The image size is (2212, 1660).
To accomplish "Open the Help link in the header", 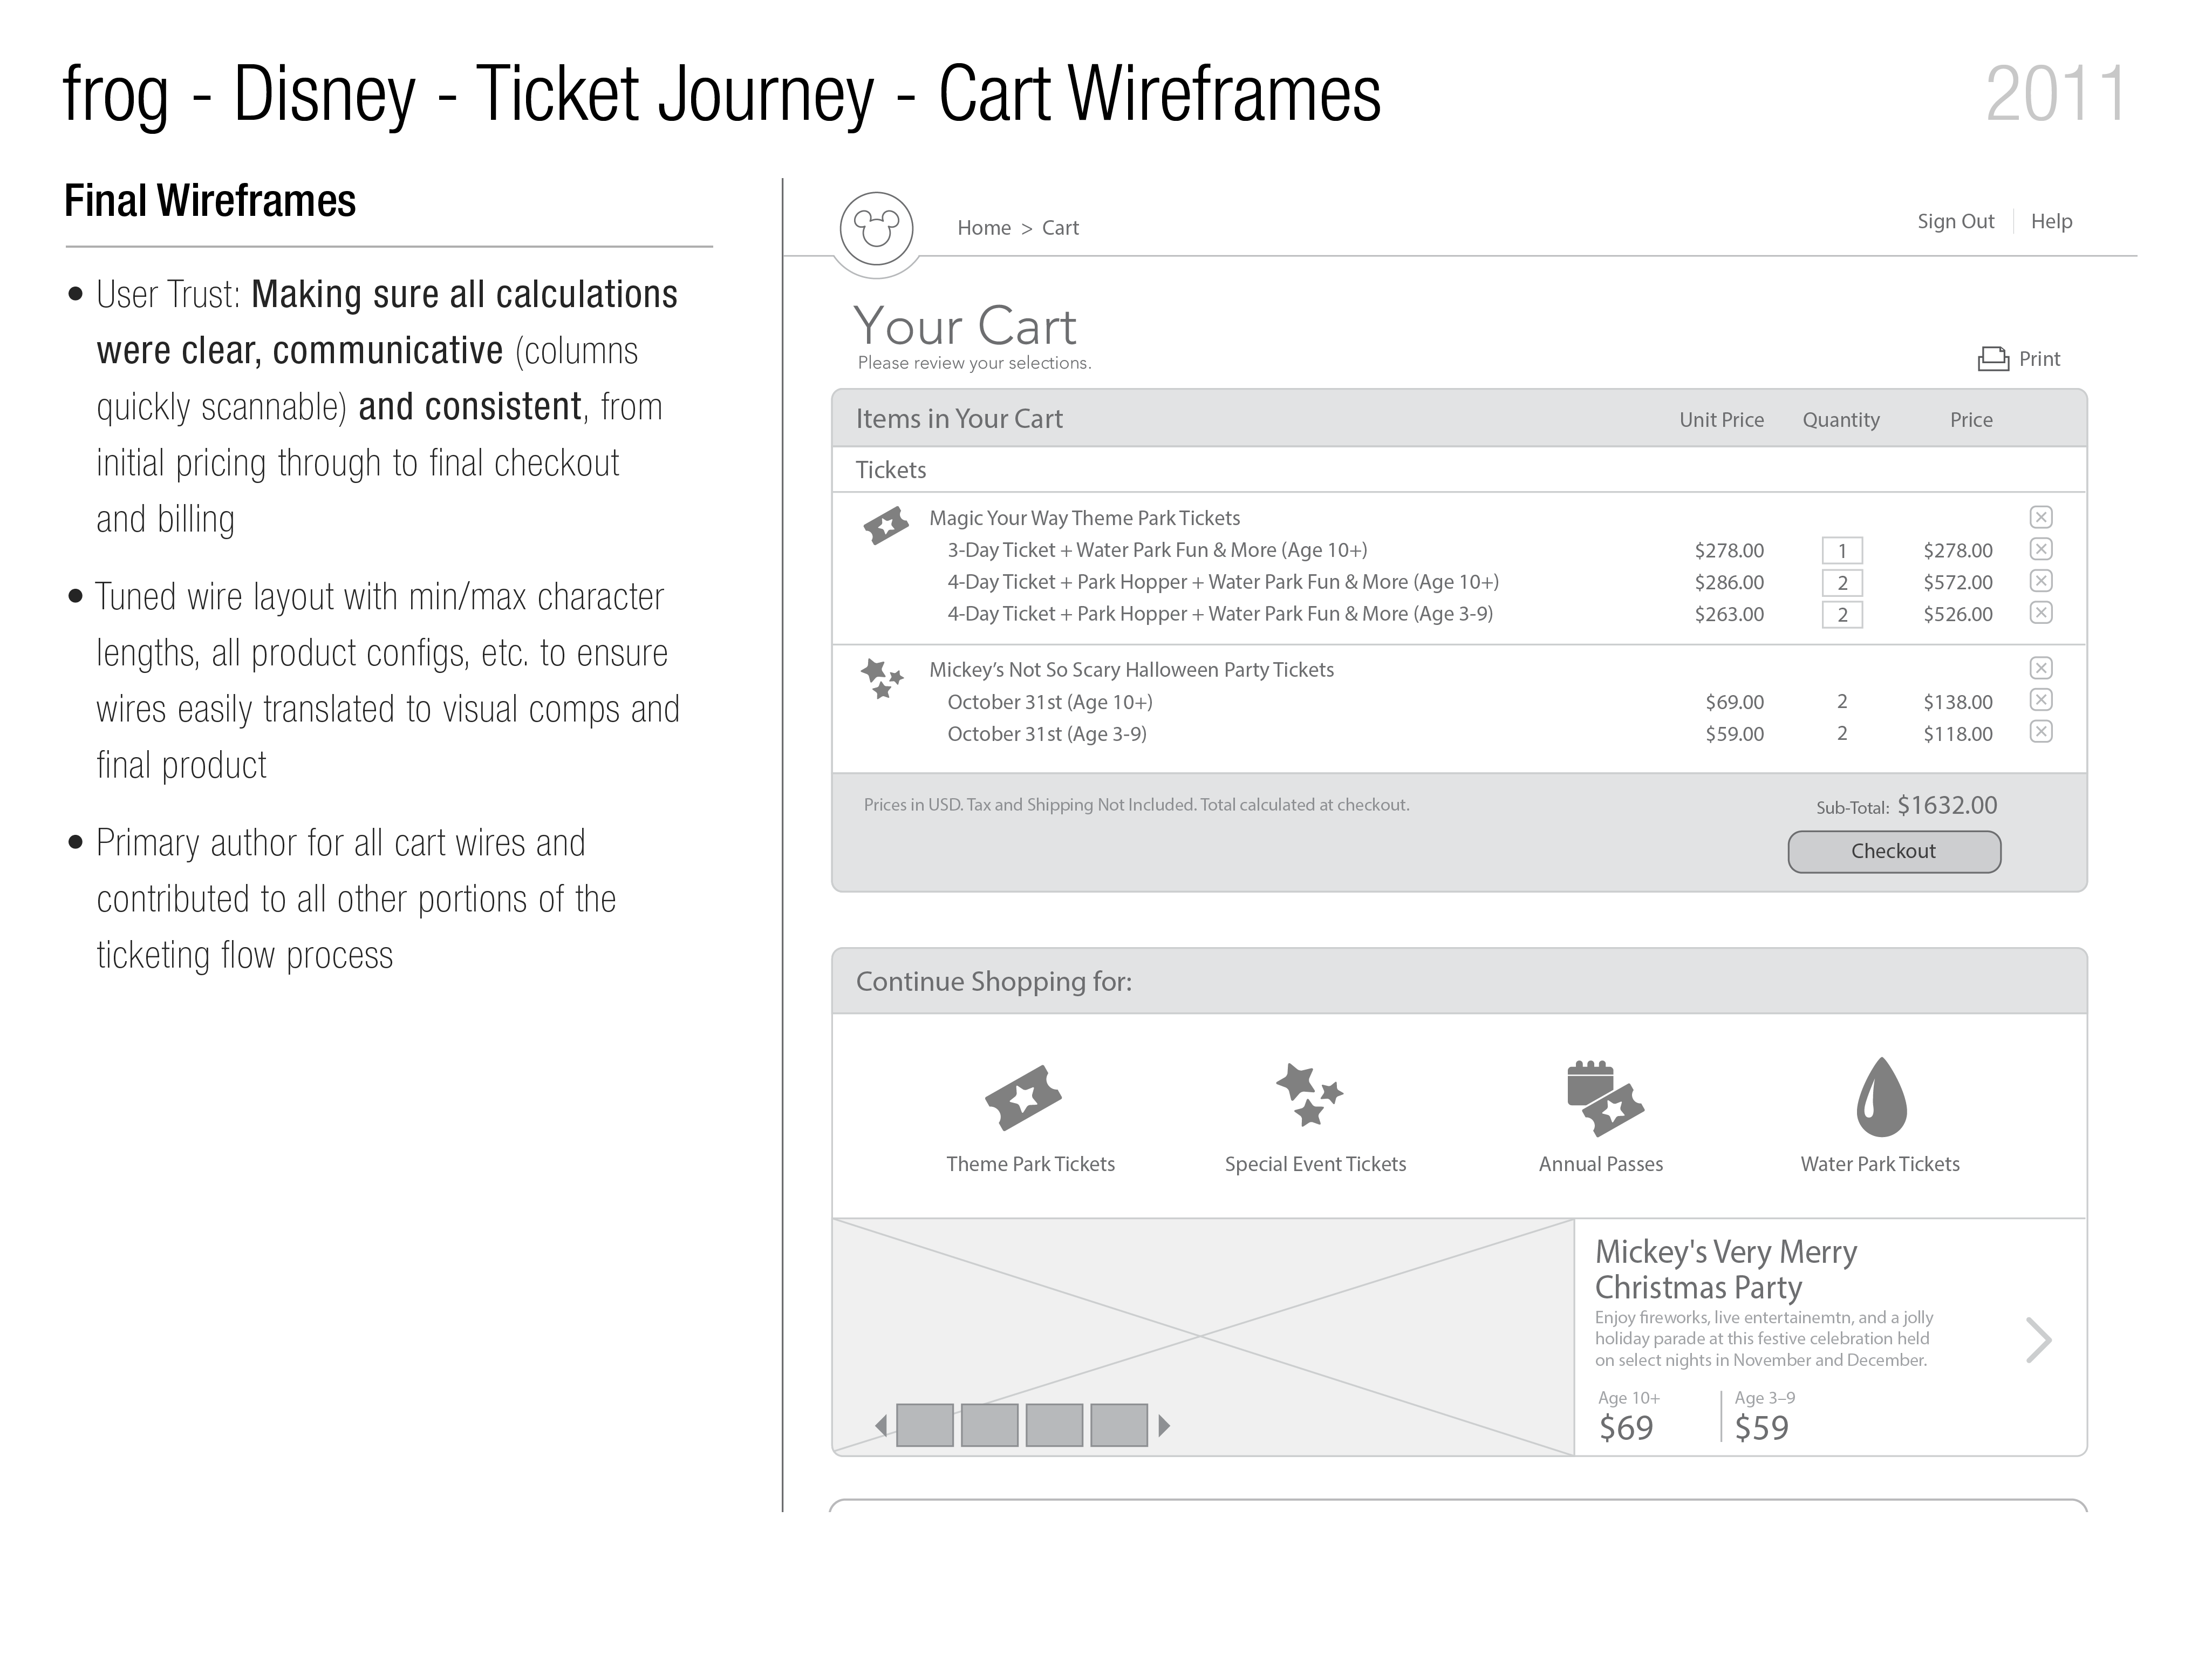I will (2051, 222).
